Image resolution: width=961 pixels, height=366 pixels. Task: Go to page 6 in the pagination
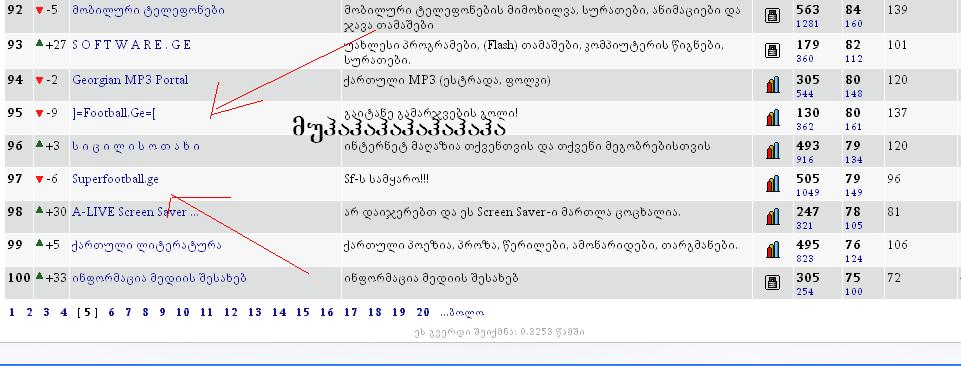[x=112, y=313]
